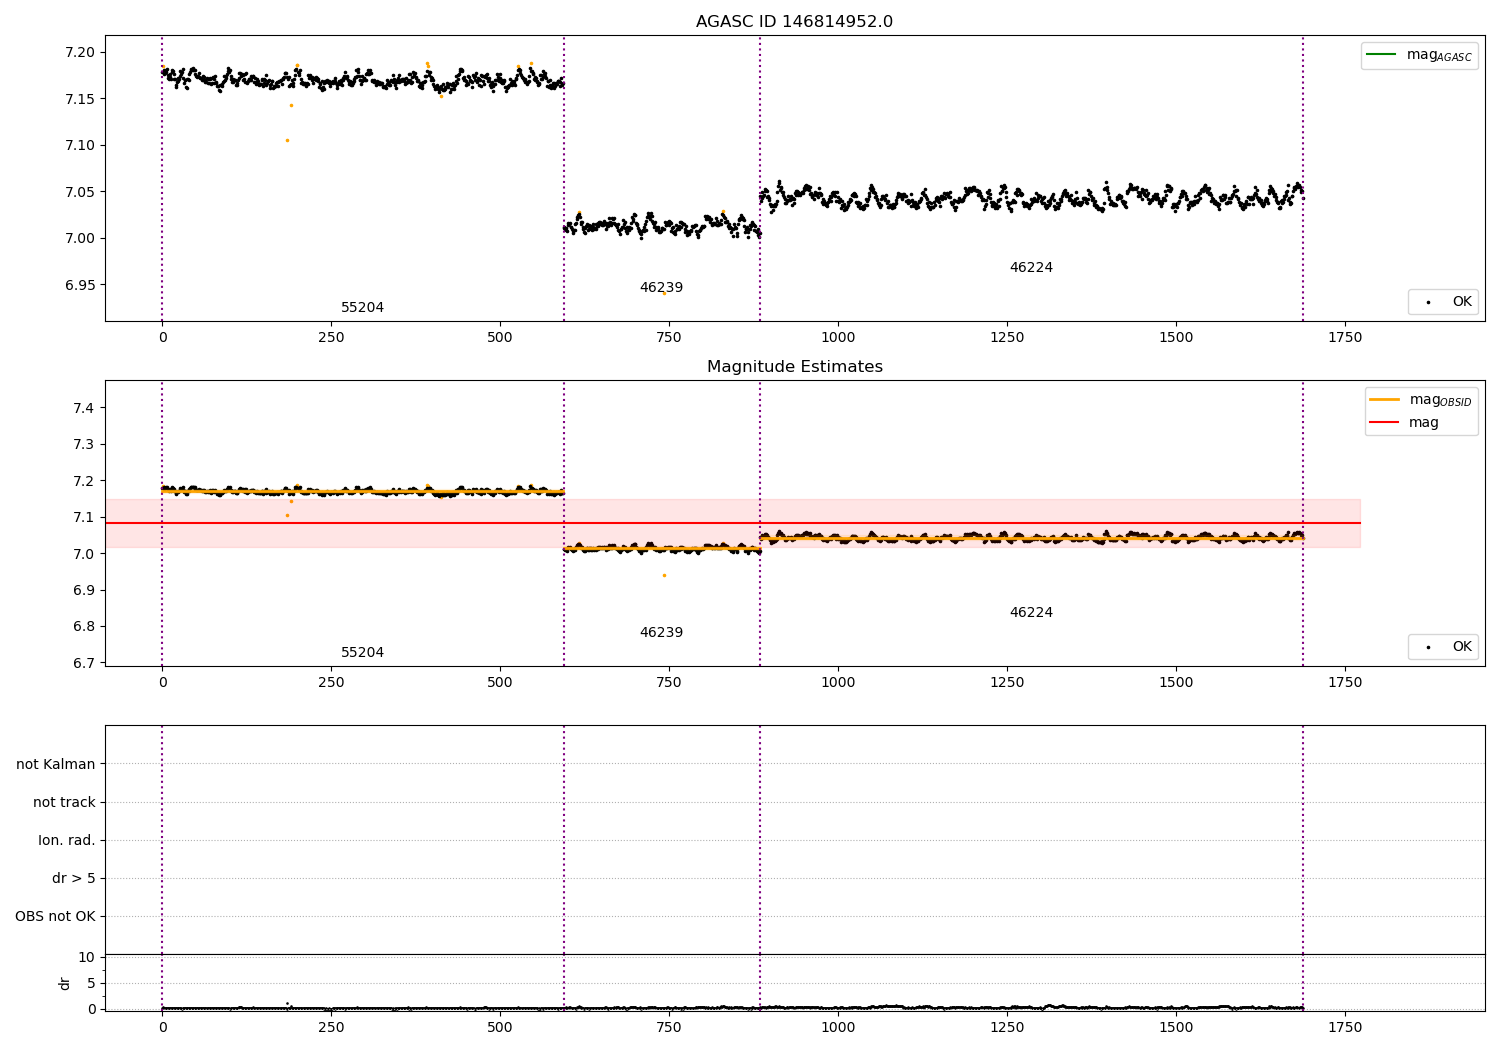This screenshot has height=1050, width=1500.
Task: Click the 7.15 y-tick label
Action: click(80, 99)
